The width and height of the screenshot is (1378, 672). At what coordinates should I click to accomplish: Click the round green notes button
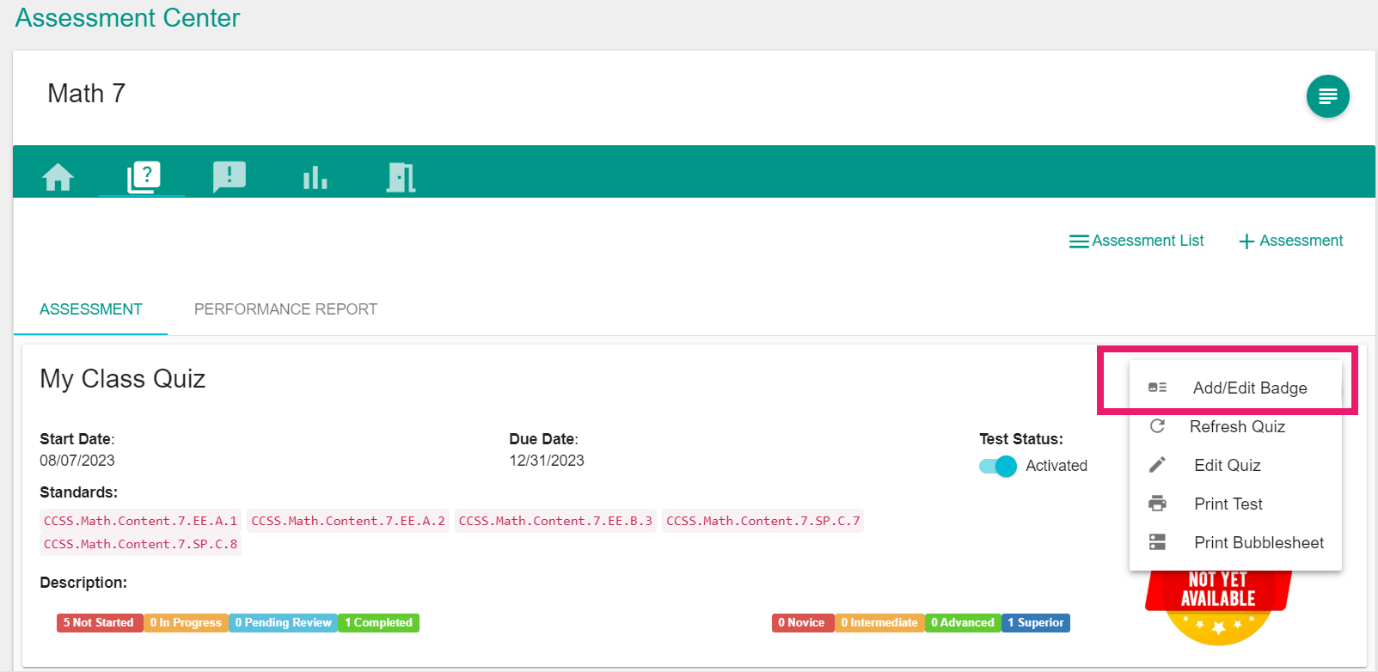1327,96
